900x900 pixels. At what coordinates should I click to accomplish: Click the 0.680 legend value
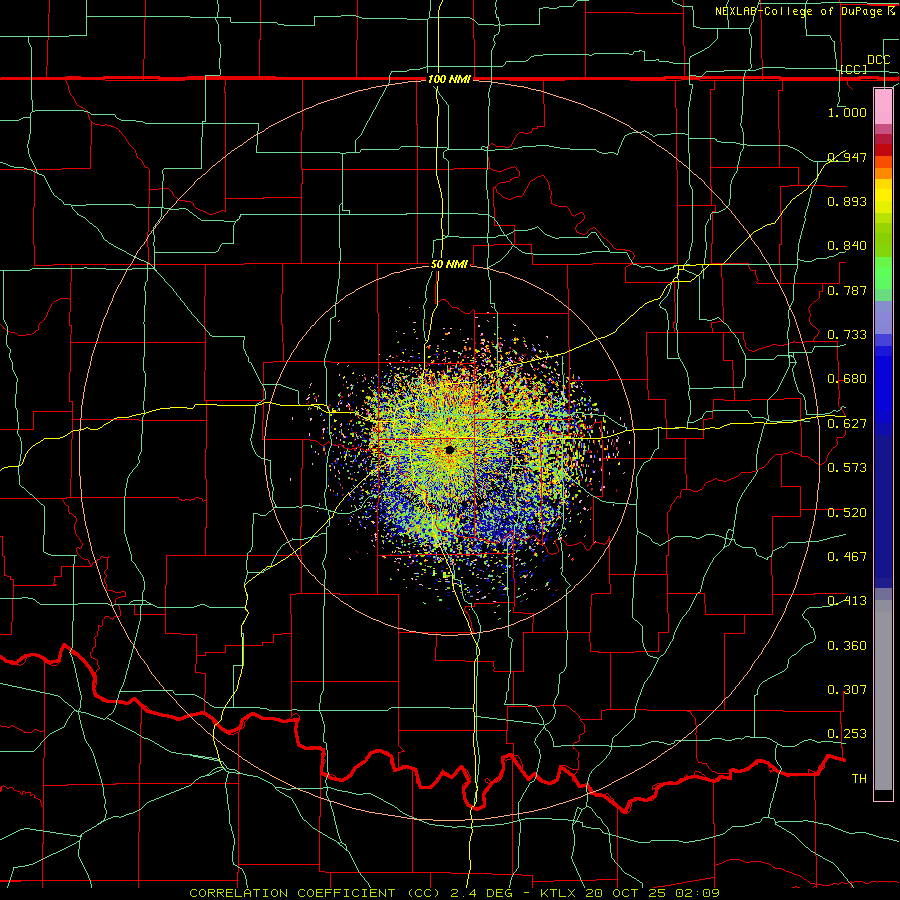pos(847,378)
